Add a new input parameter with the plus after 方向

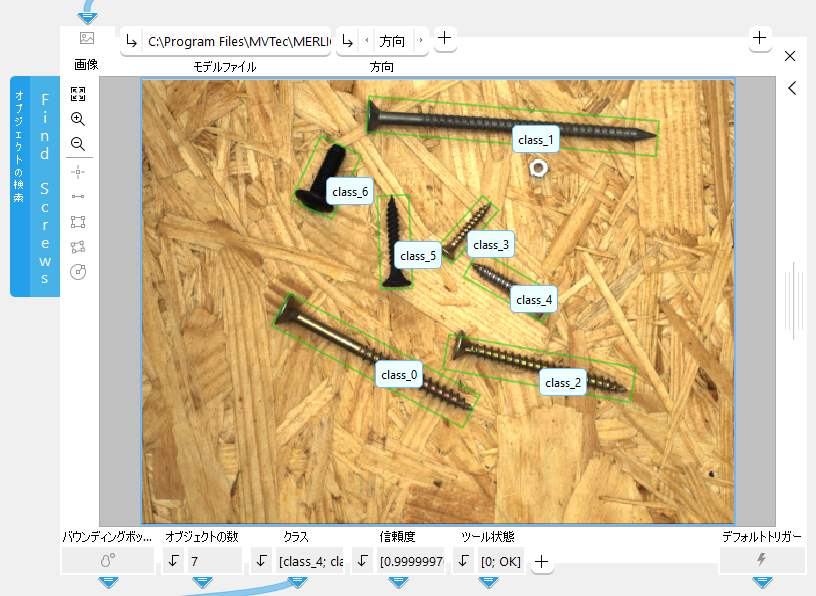(x=445, y=39)
